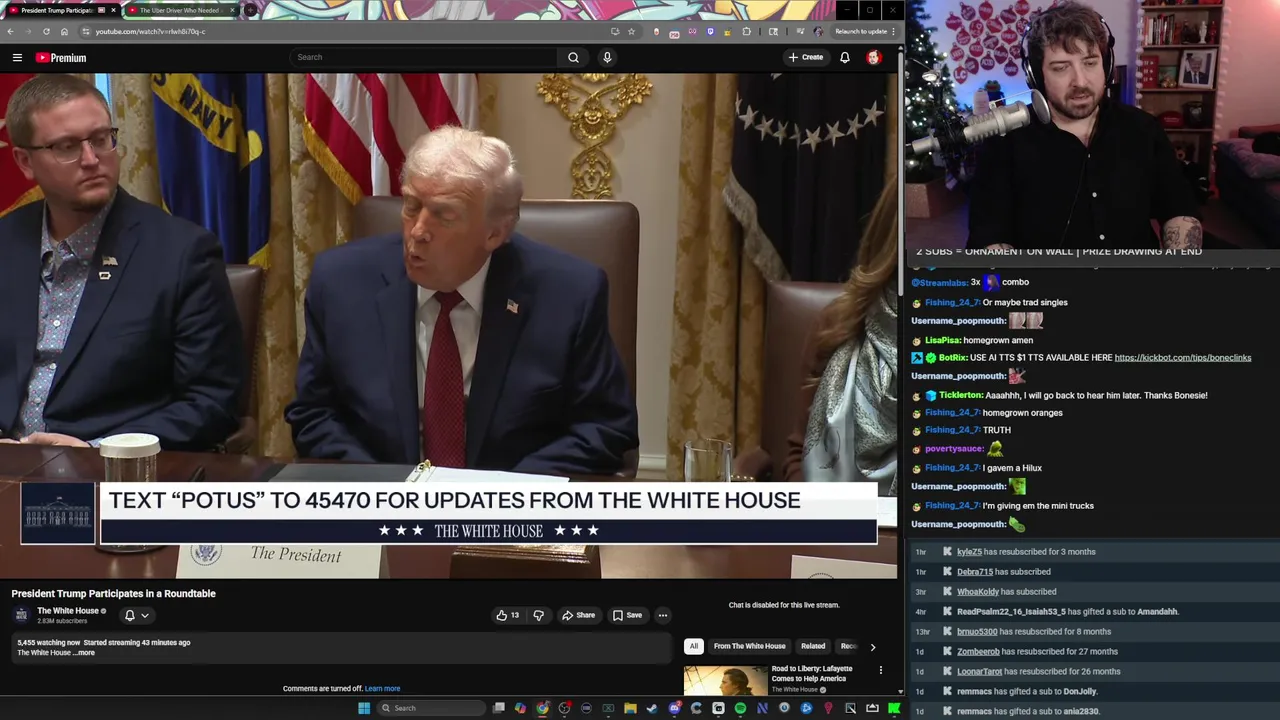Click the video title President Trump Participates
The width and height of the screenshot is (1280, 720).
coord(114,594)
